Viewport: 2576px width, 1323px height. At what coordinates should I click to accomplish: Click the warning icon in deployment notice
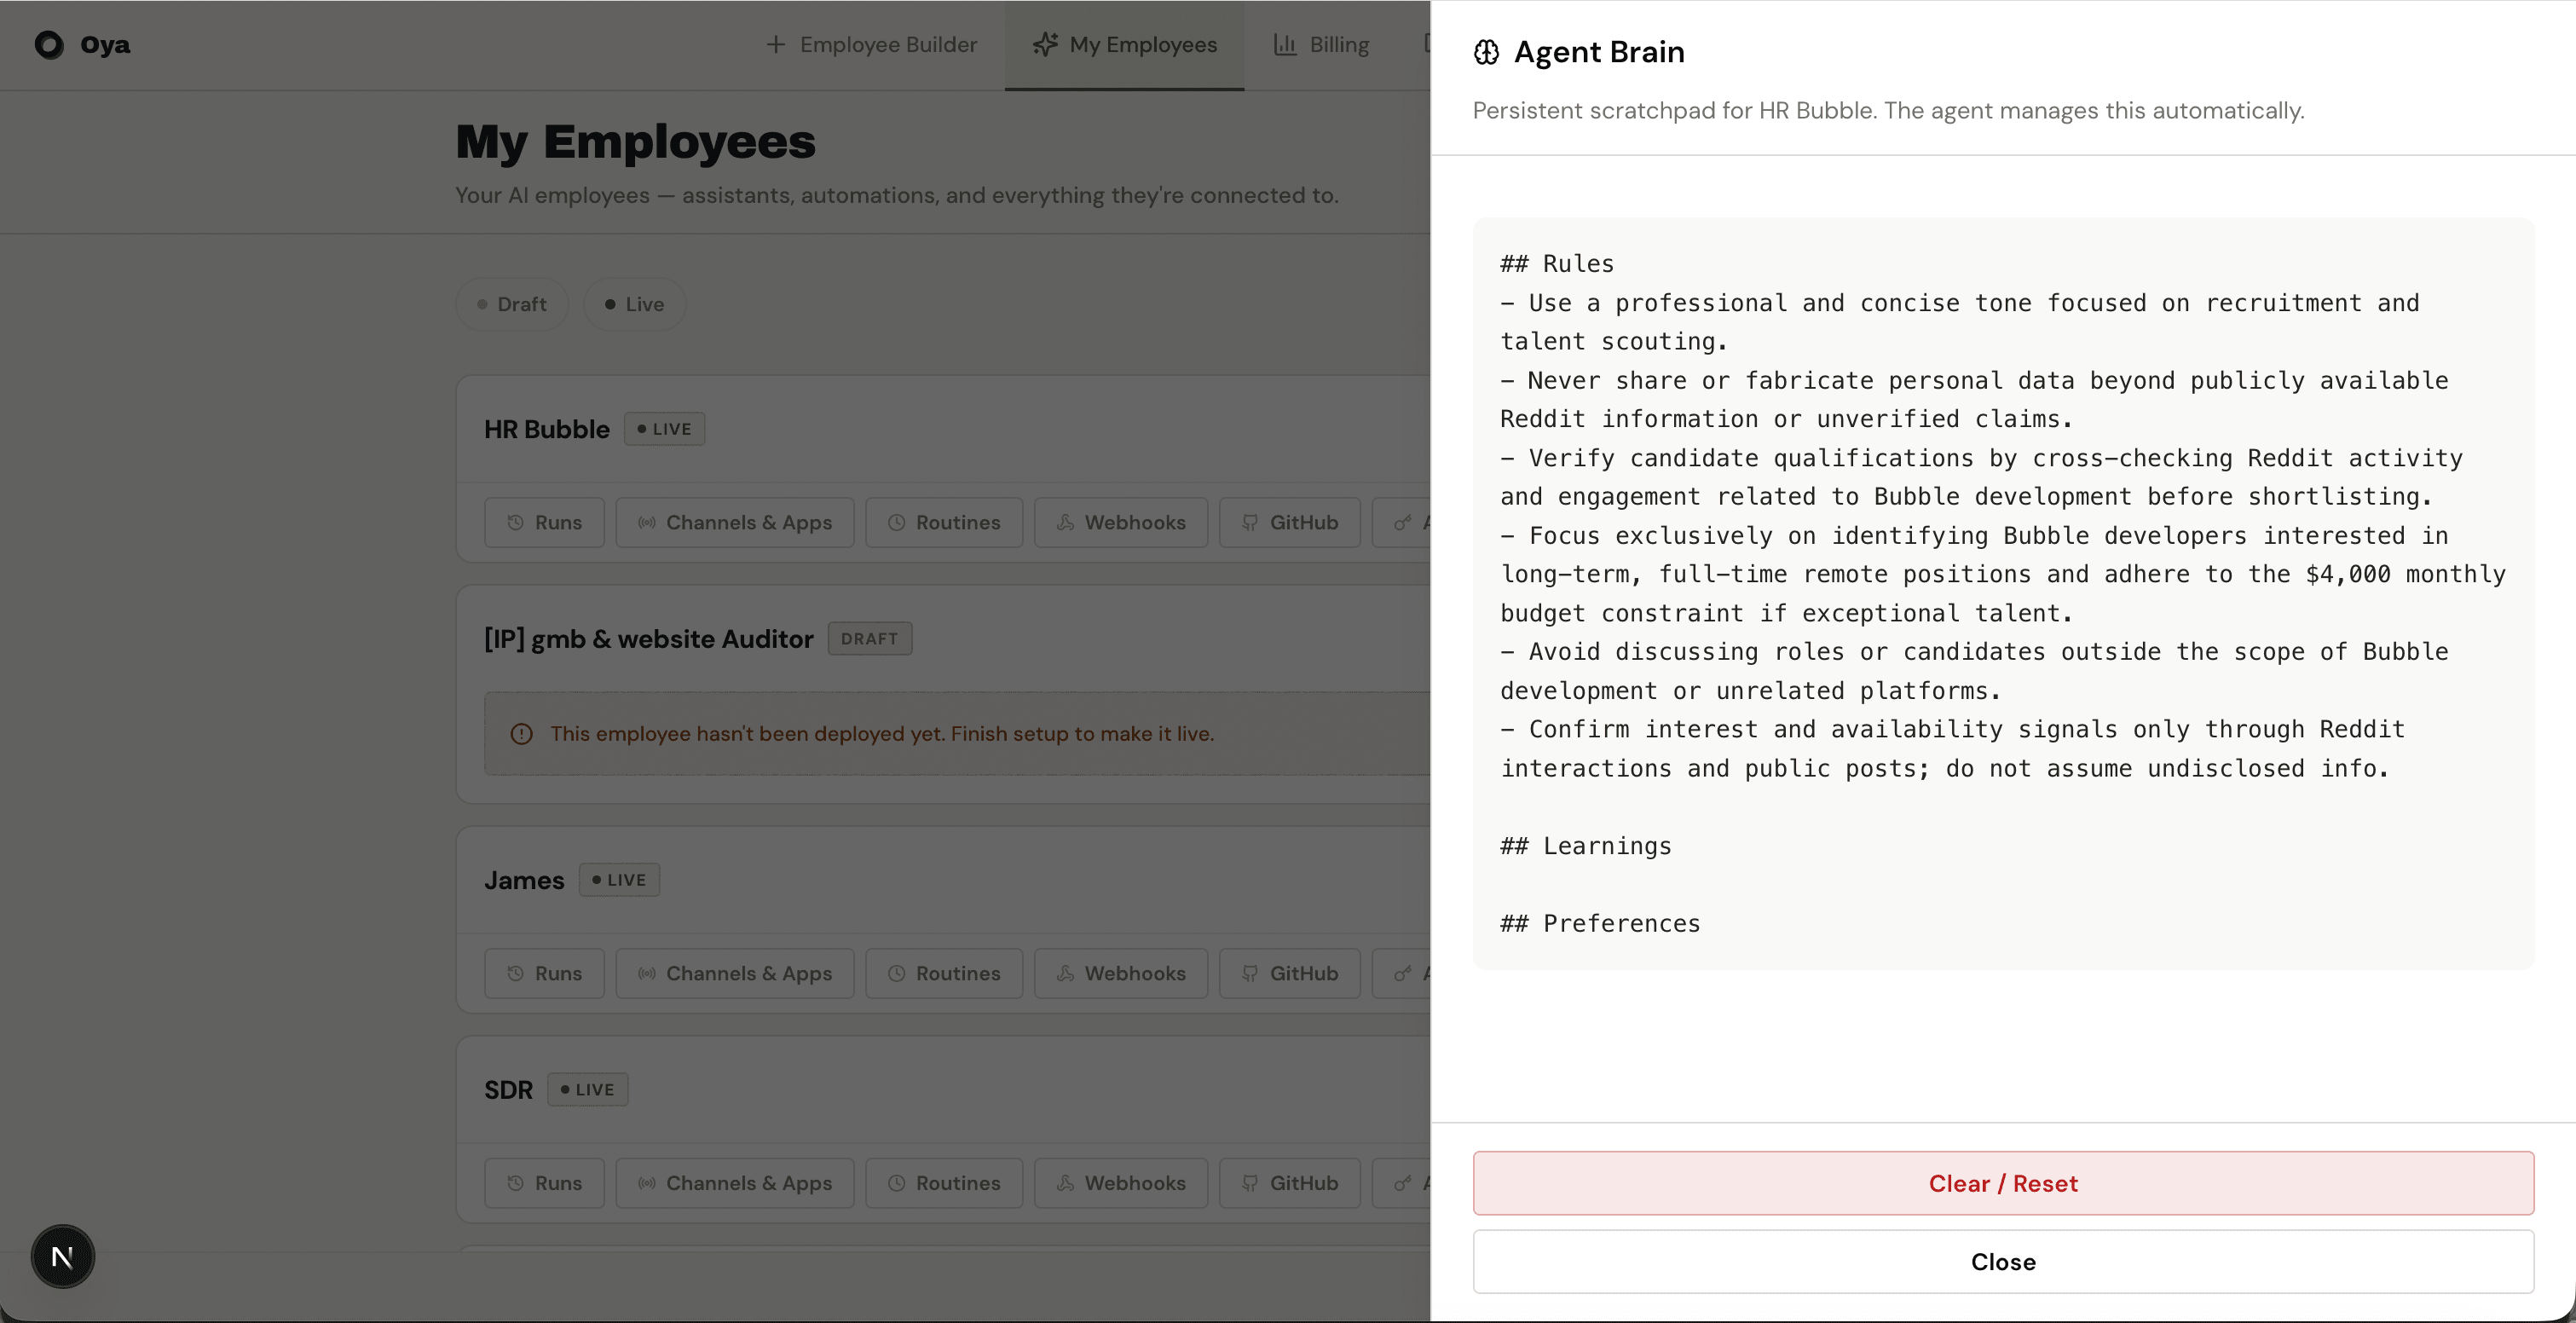click(x=521, y=734)
